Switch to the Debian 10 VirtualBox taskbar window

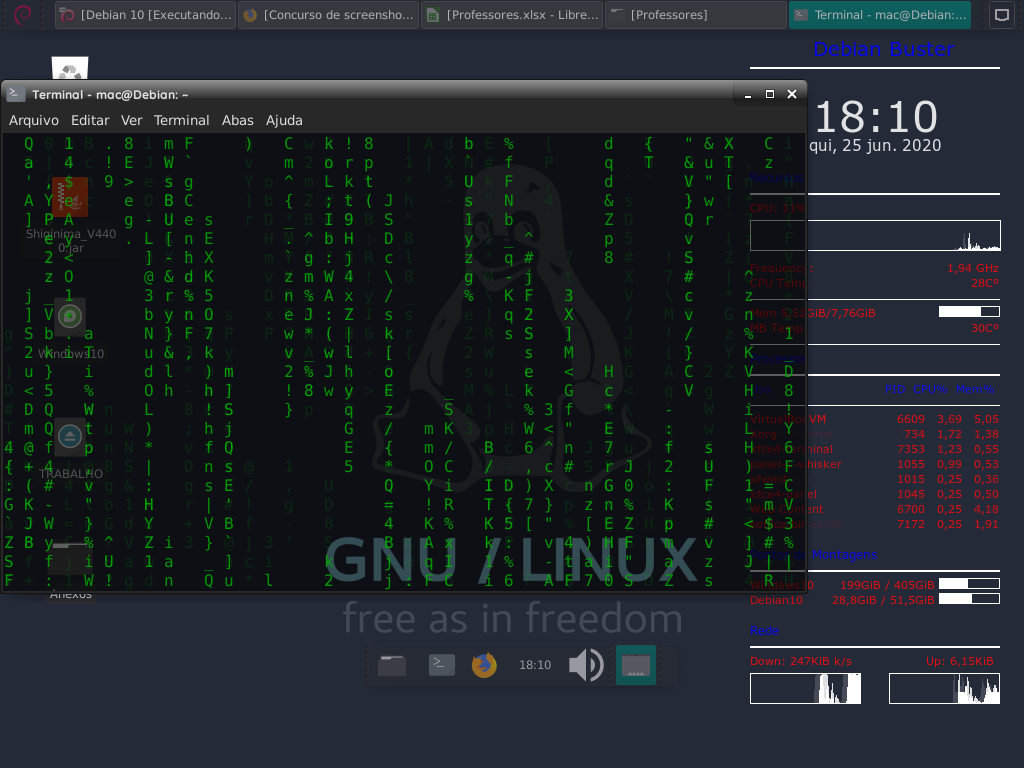[x=146, y=15]
